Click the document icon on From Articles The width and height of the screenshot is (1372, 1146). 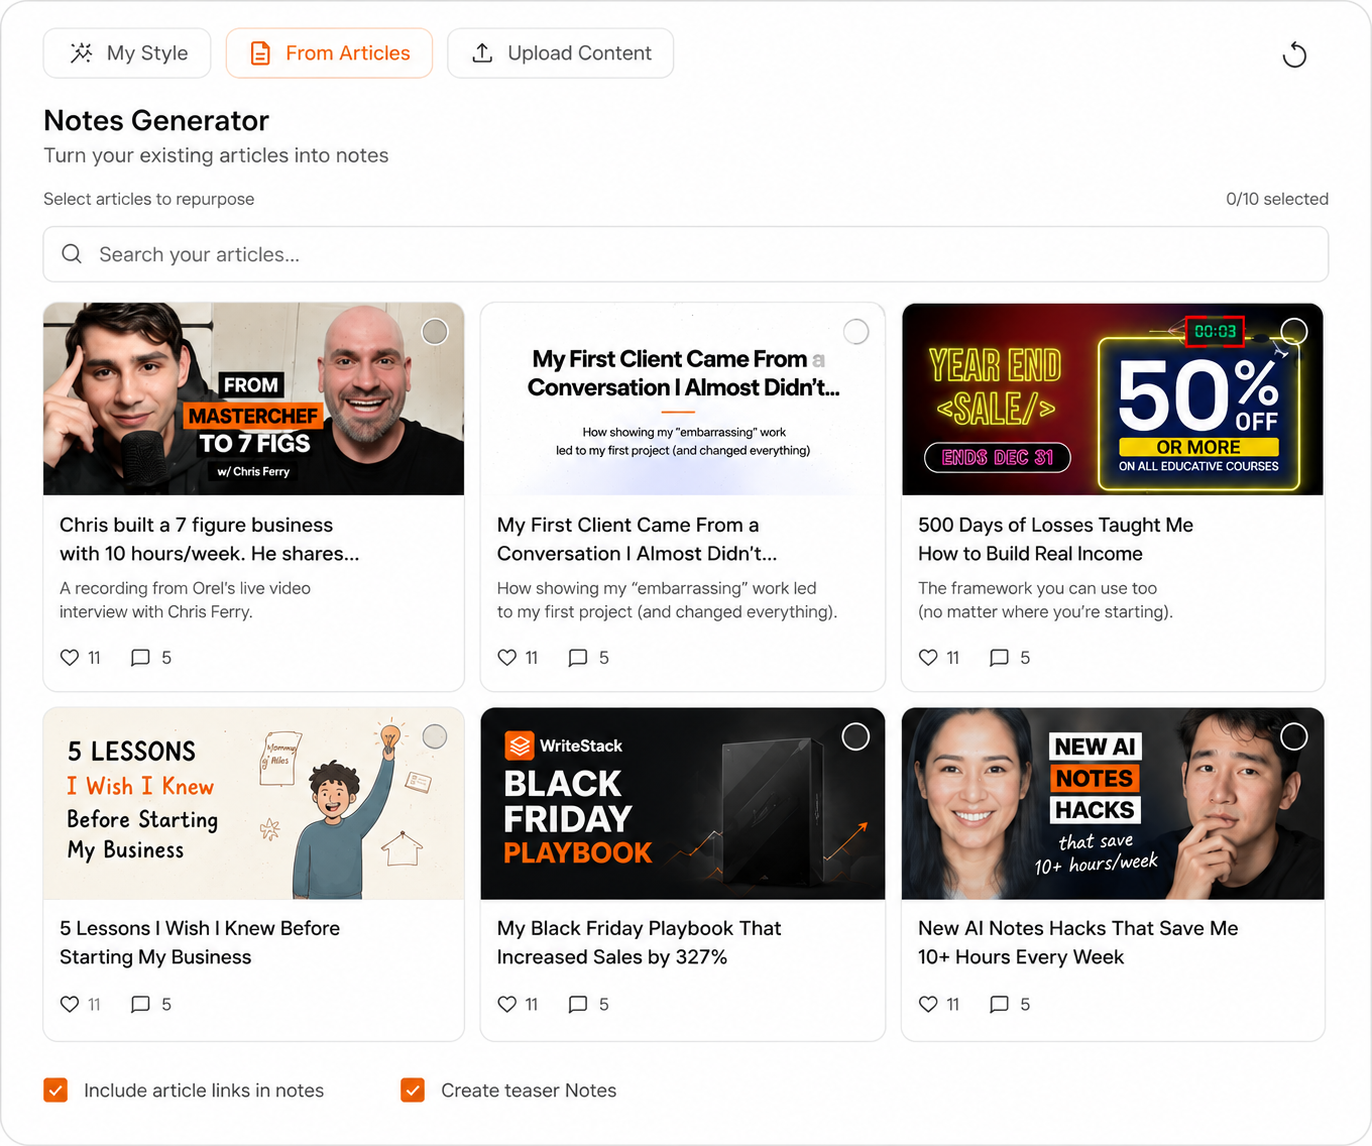click(x=260, y=53)
